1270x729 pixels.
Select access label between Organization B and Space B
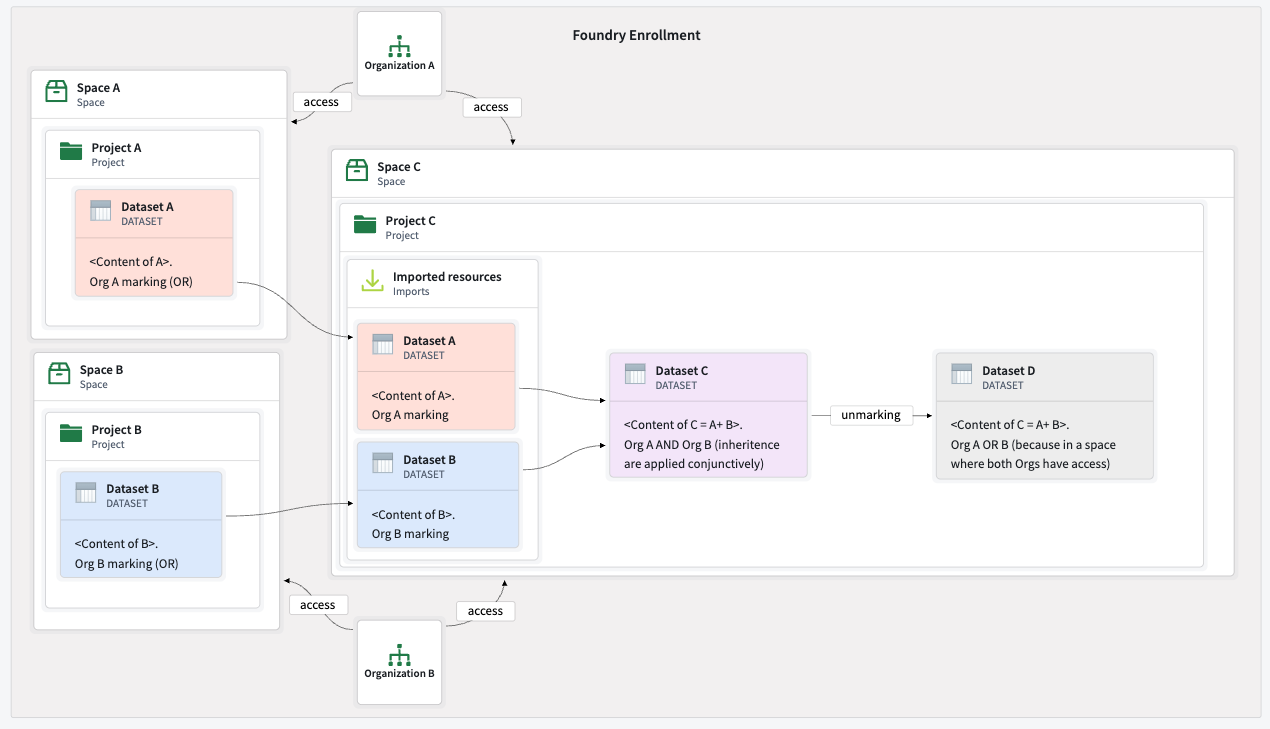318,604
